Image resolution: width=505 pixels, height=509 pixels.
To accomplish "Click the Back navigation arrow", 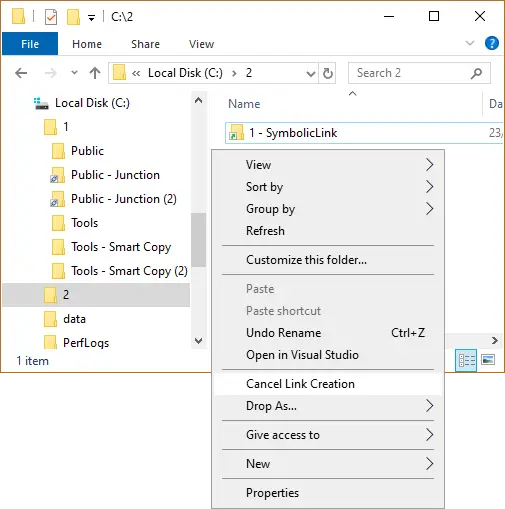I will click(x=21, y=73).
